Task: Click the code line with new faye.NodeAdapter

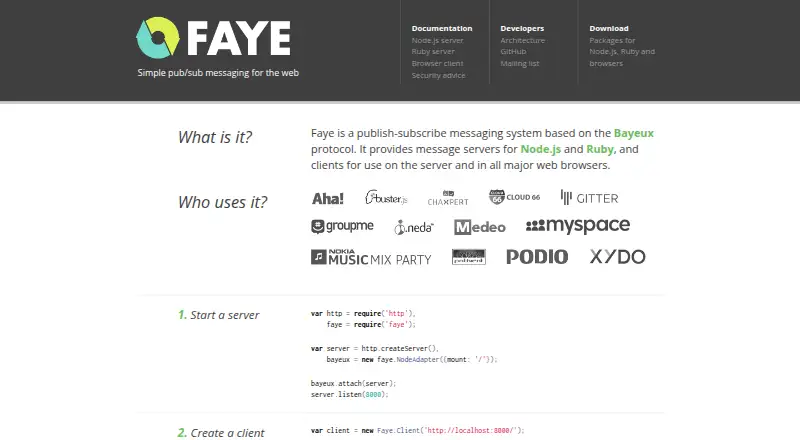Action: click(412, 360)
